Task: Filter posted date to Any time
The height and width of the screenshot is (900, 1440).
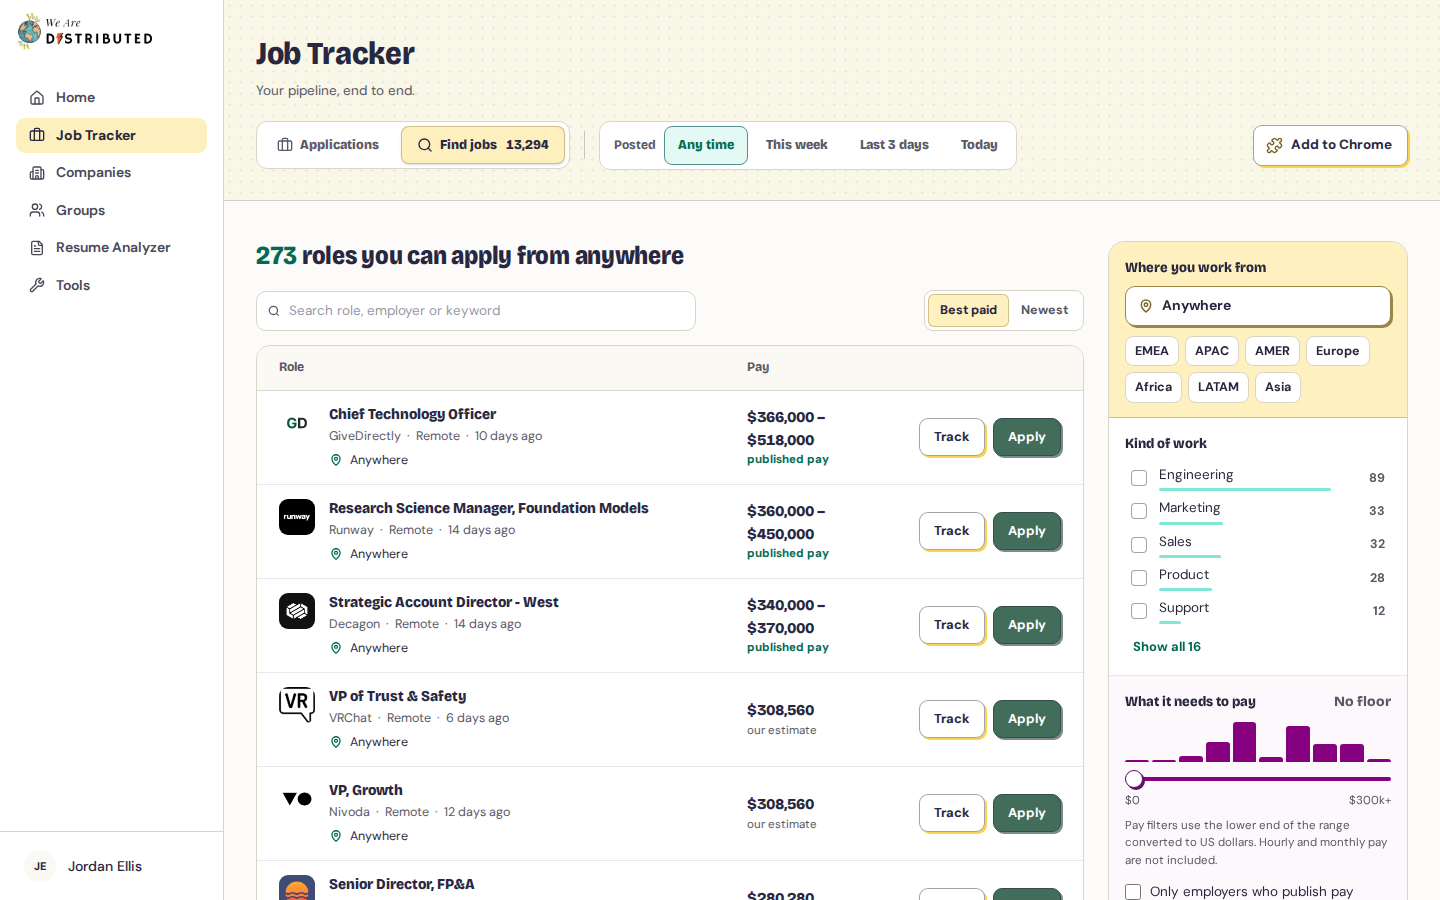Action: (x=706, y=145)
